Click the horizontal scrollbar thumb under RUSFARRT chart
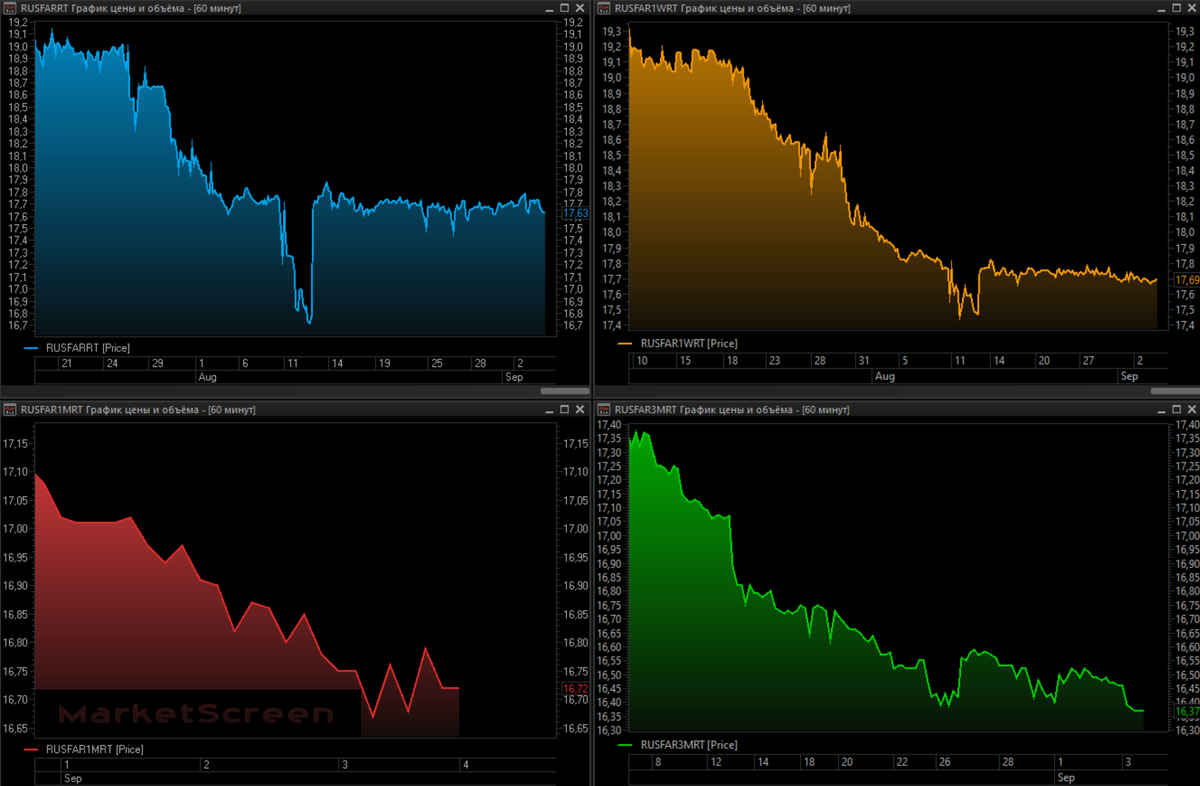Screen dimensions: 1200x786 tap(564, 391)
